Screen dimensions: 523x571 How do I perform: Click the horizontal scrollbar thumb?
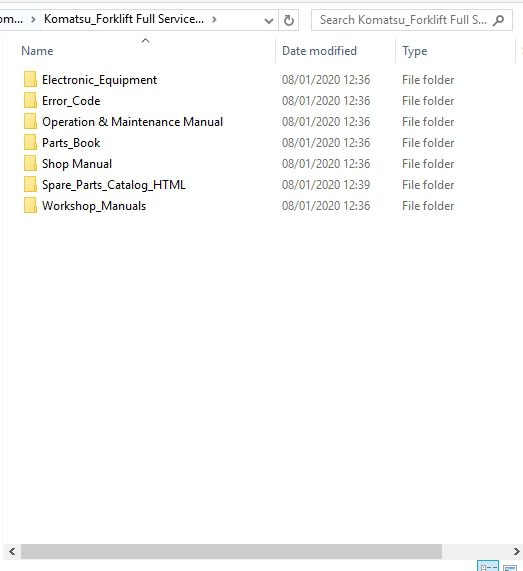point(231,551)
